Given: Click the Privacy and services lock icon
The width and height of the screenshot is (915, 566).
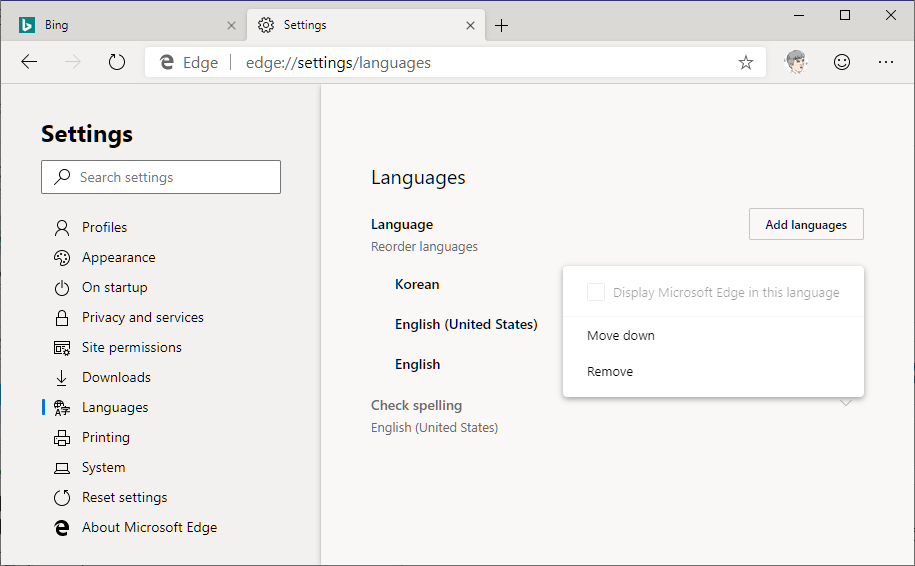Looking at the screenshot, I should click(x=62, y=318).
